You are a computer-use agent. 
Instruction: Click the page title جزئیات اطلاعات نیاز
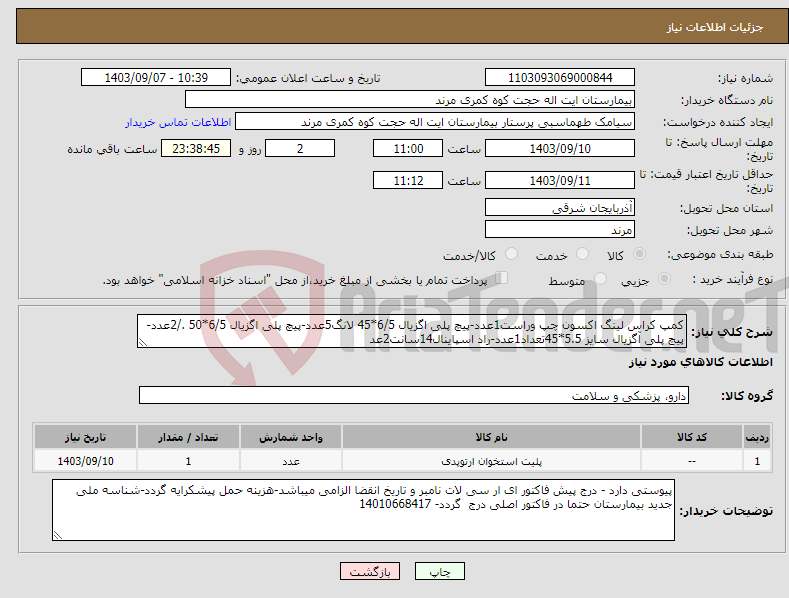715,27
